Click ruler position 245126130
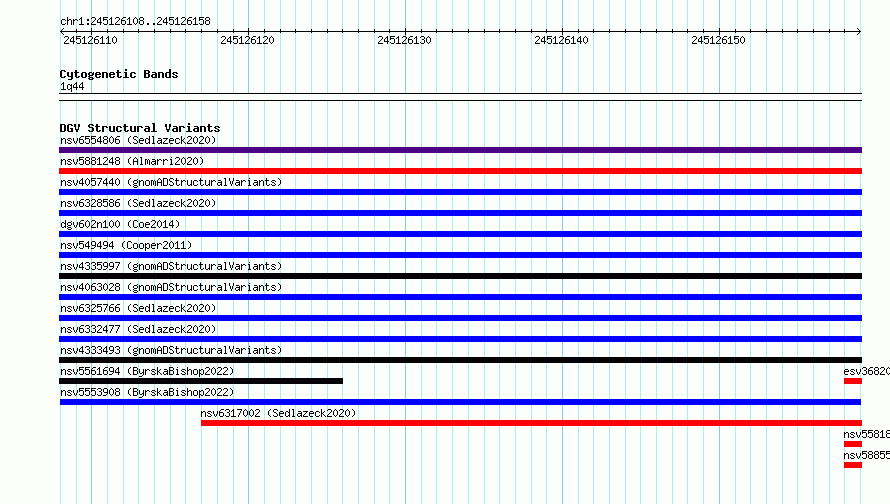 (x=404, y=40)
